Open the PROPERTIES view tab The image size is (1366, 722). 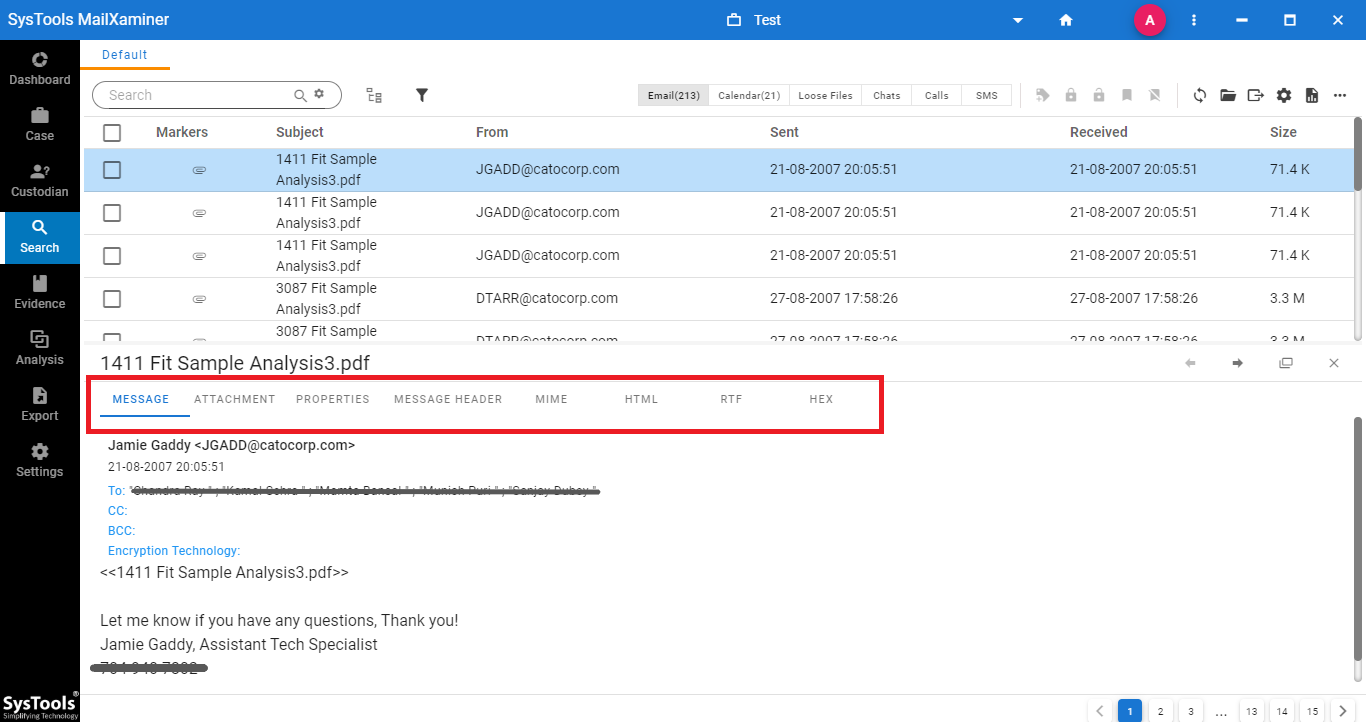click(x=333, y=399)
